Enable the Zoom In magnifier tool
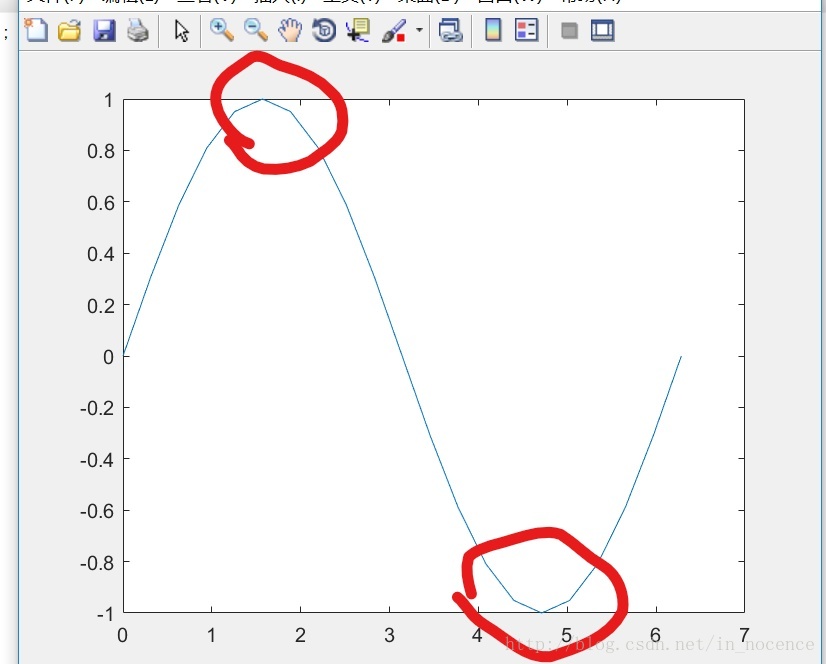Image resolution: width=826 pixels, height=664 pixels. (221, 31)
